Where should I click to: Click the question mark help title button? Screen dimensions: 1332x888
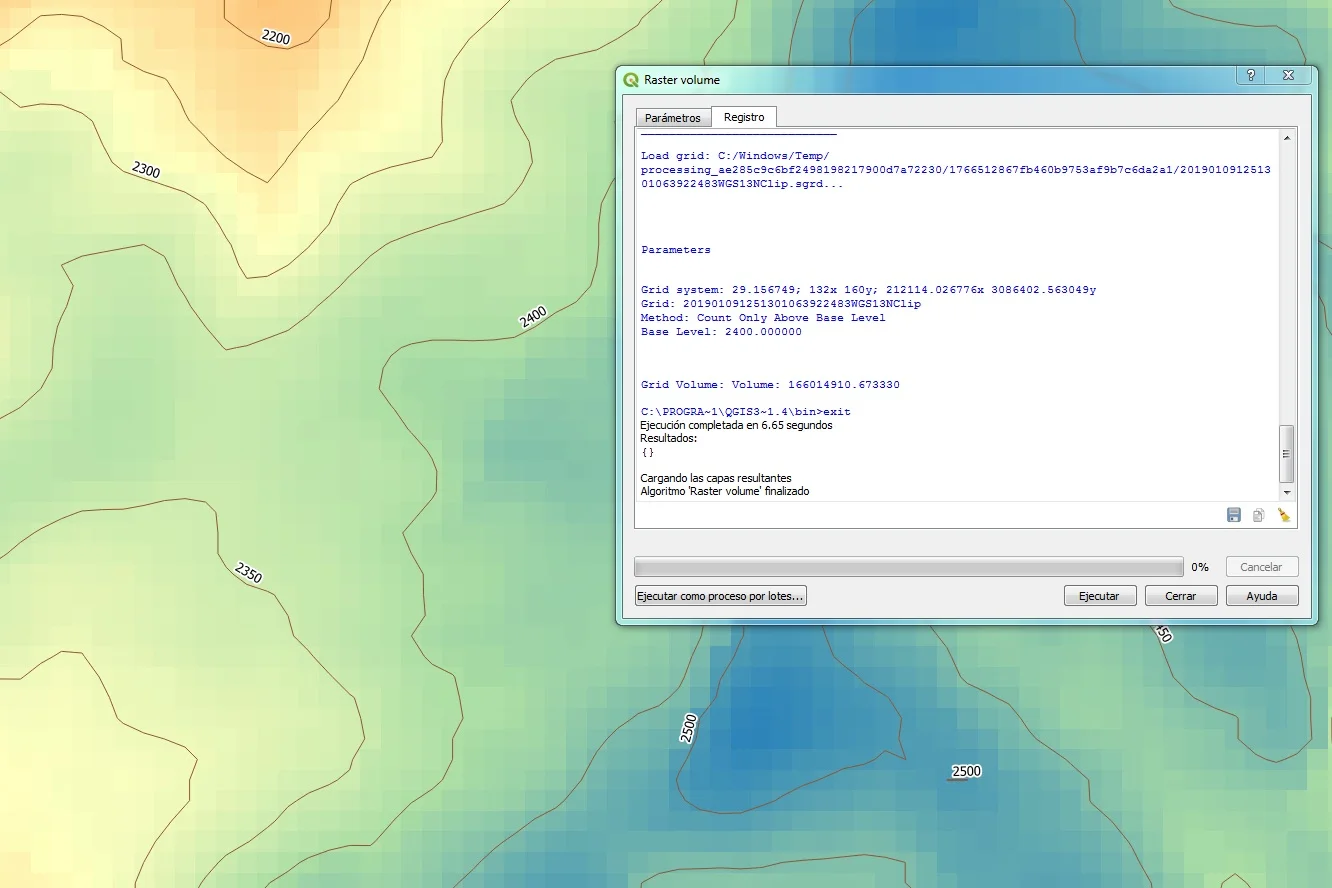click(1251, 75)
